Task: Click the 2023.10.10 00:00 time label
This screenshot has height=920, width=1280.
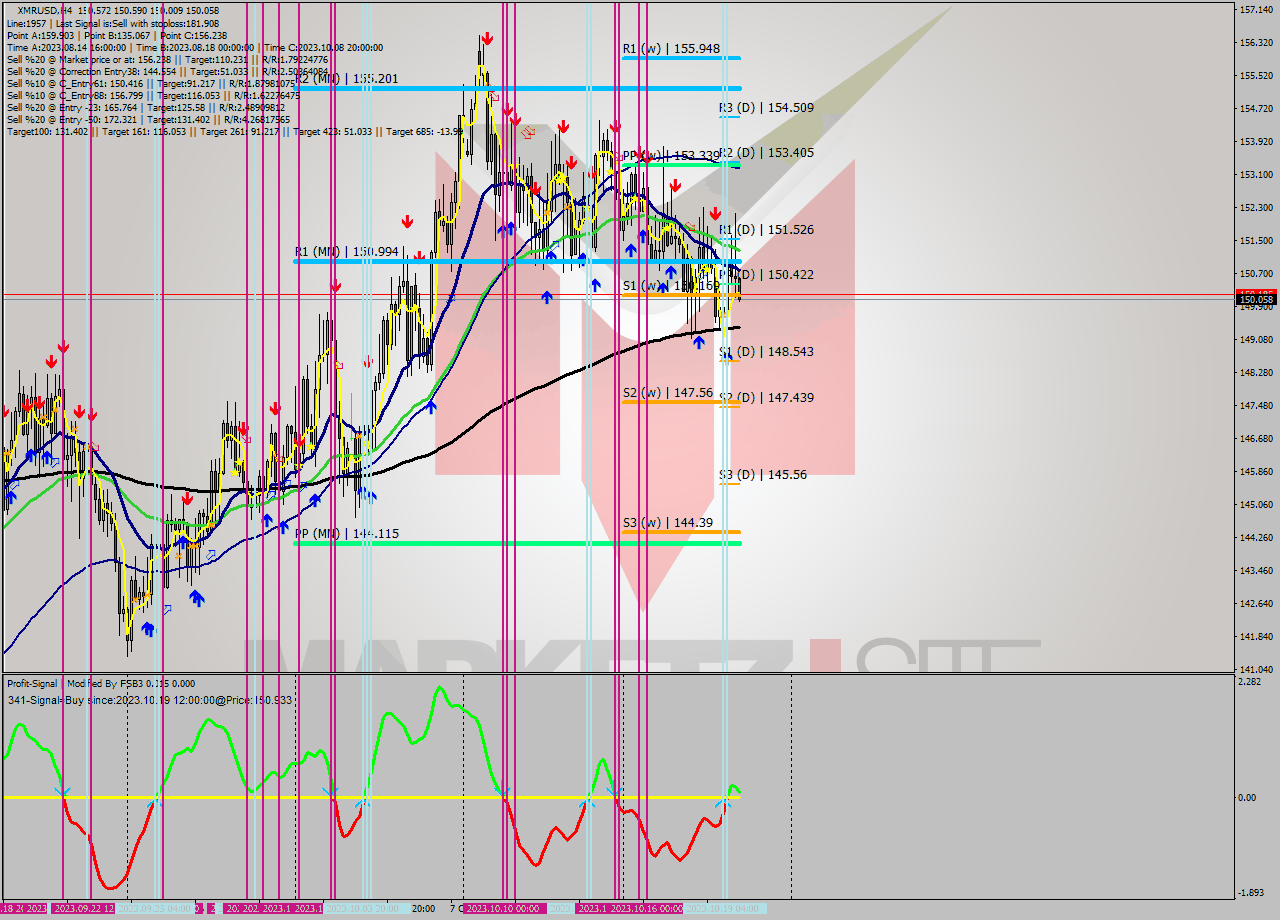Action: (x=503, y=908)
